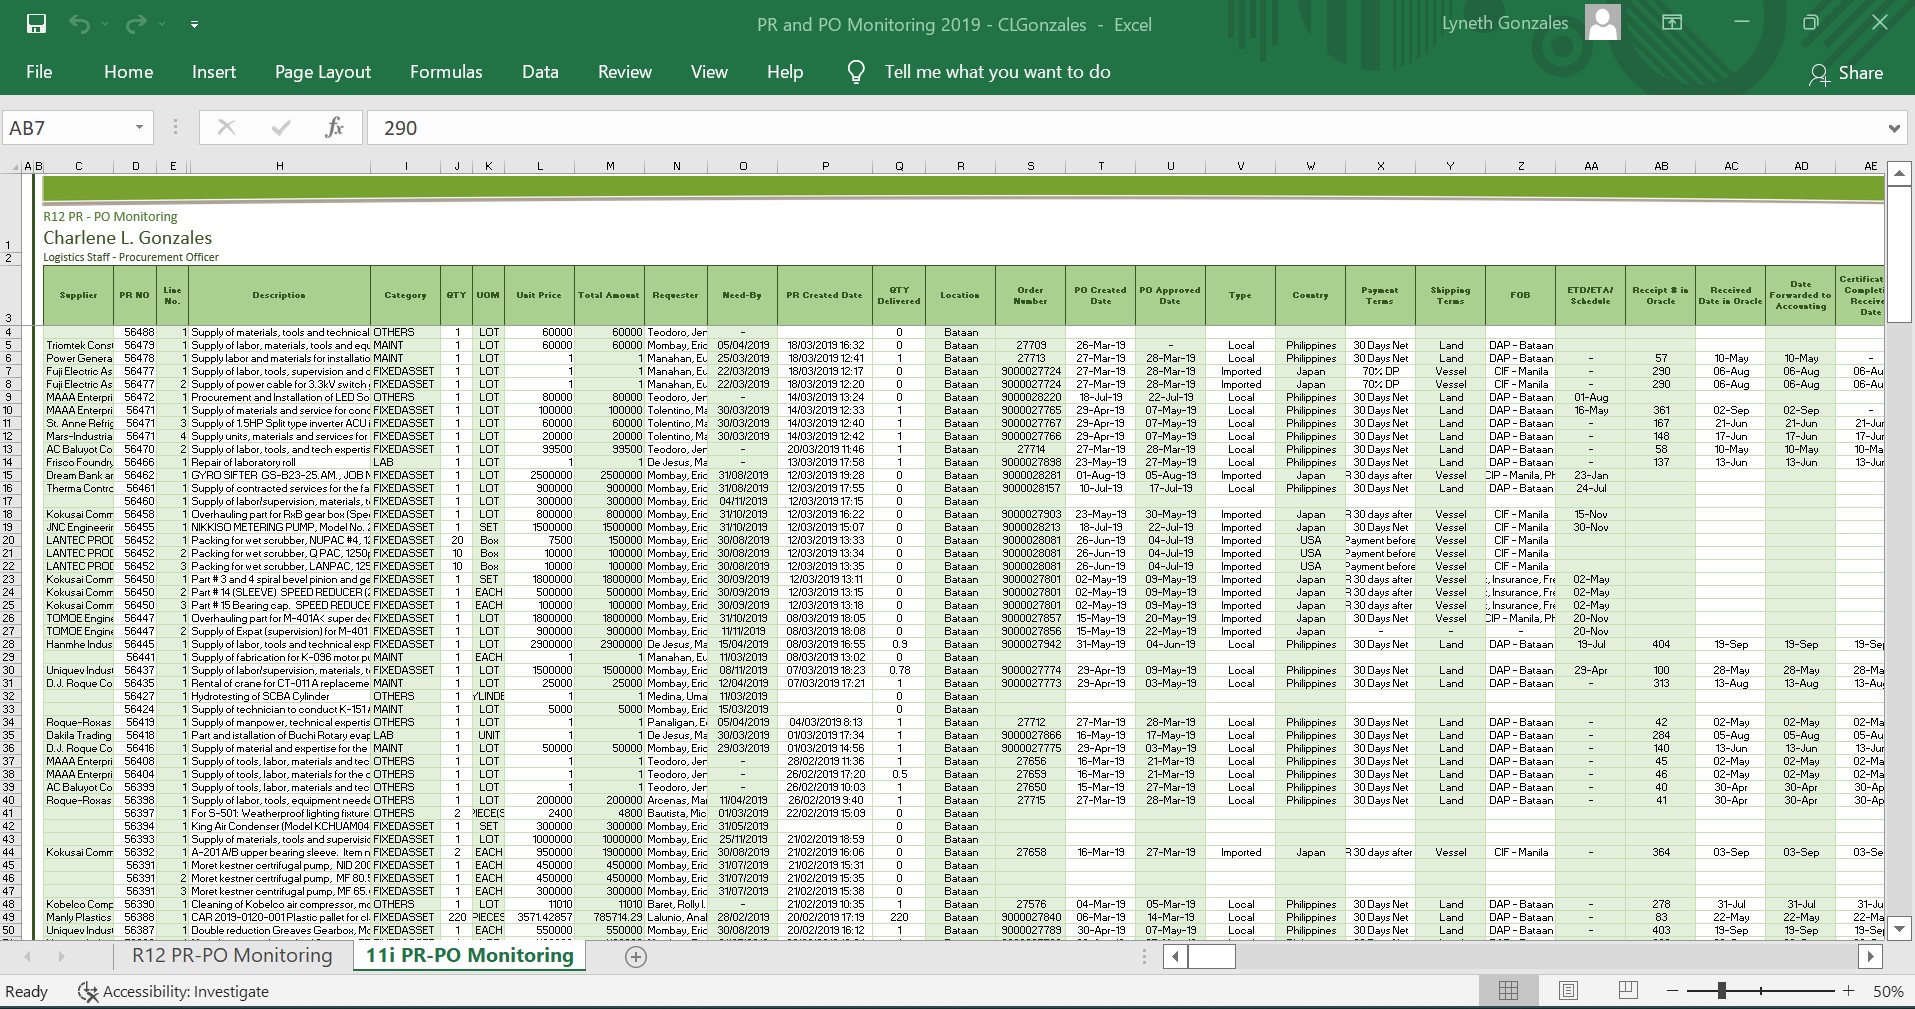Open the Data tab
Screen dimensions: 1915x1009
540,72
